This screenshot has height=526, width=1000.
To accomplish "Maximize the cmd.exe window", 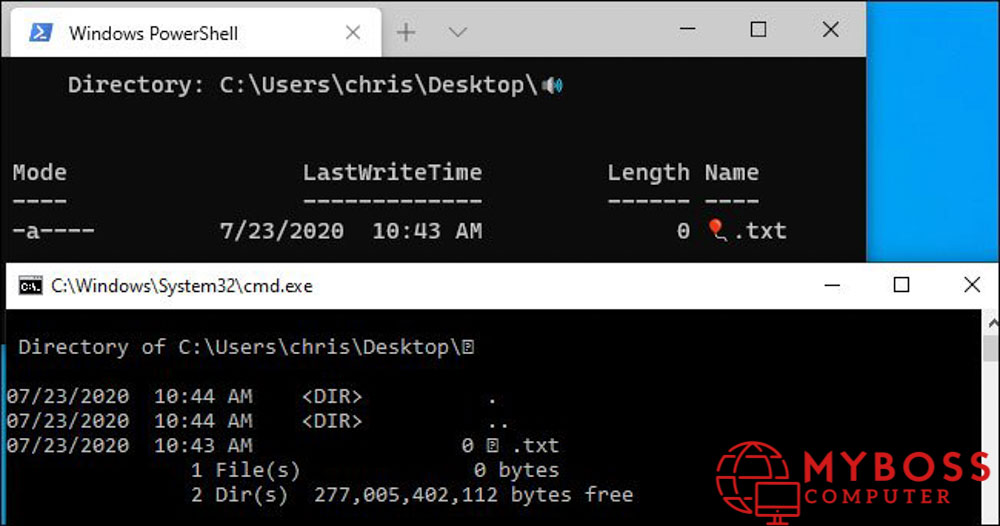I will [901, 286].
